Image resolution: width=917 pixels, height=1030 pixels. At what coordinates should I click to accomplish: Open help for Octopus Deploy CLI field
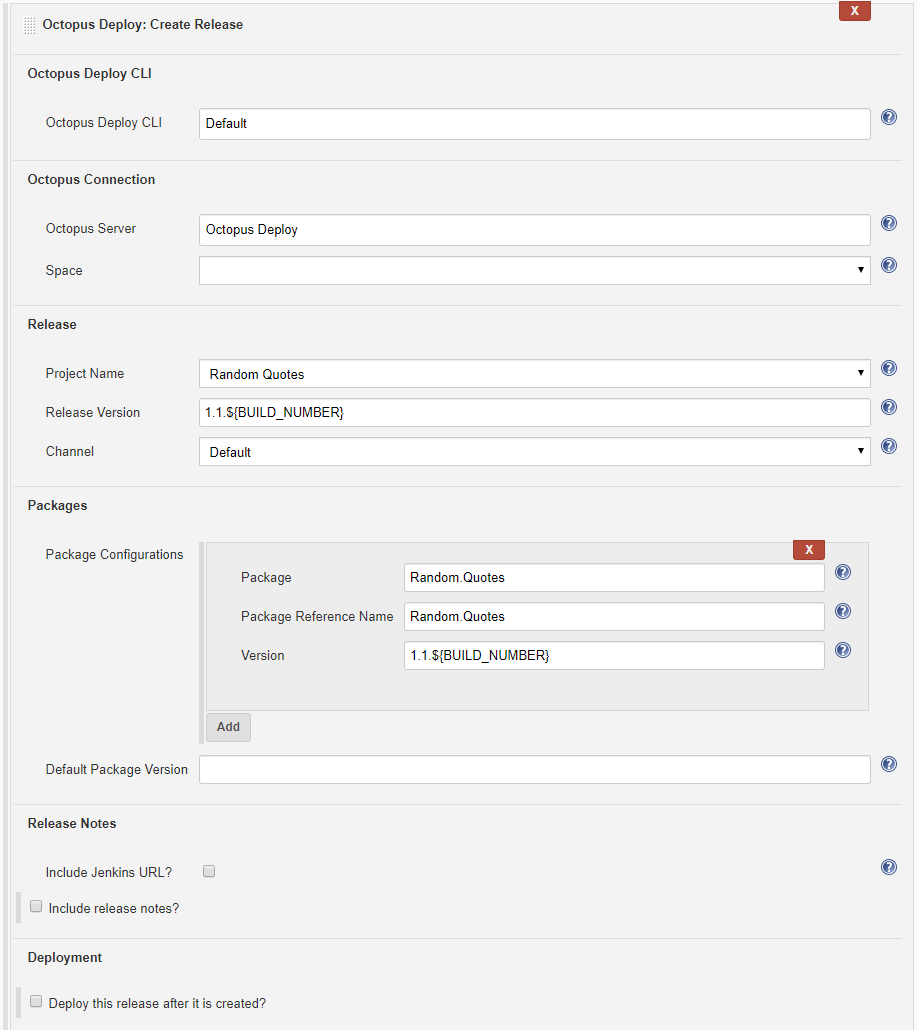pyautogui.click(x=888, y=118)
